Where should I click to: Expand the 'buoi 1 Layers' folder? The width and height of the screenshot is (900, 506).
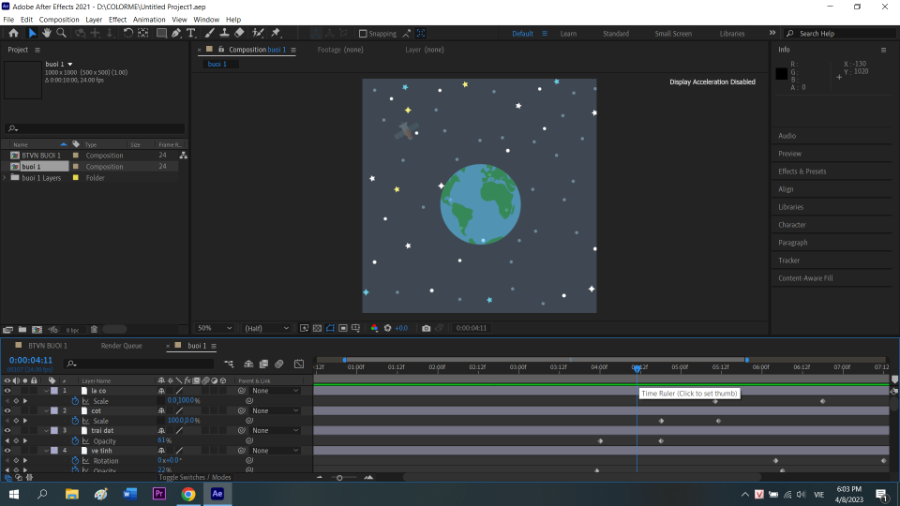pyautogui.click(x=5, y=178)
